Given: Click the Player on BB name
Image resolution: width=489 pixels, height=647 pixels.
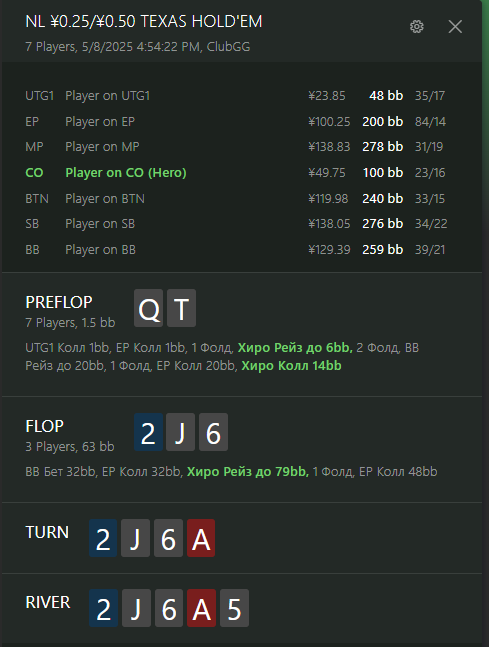Looking at the screenshot, I should click(x=100, y=250).
